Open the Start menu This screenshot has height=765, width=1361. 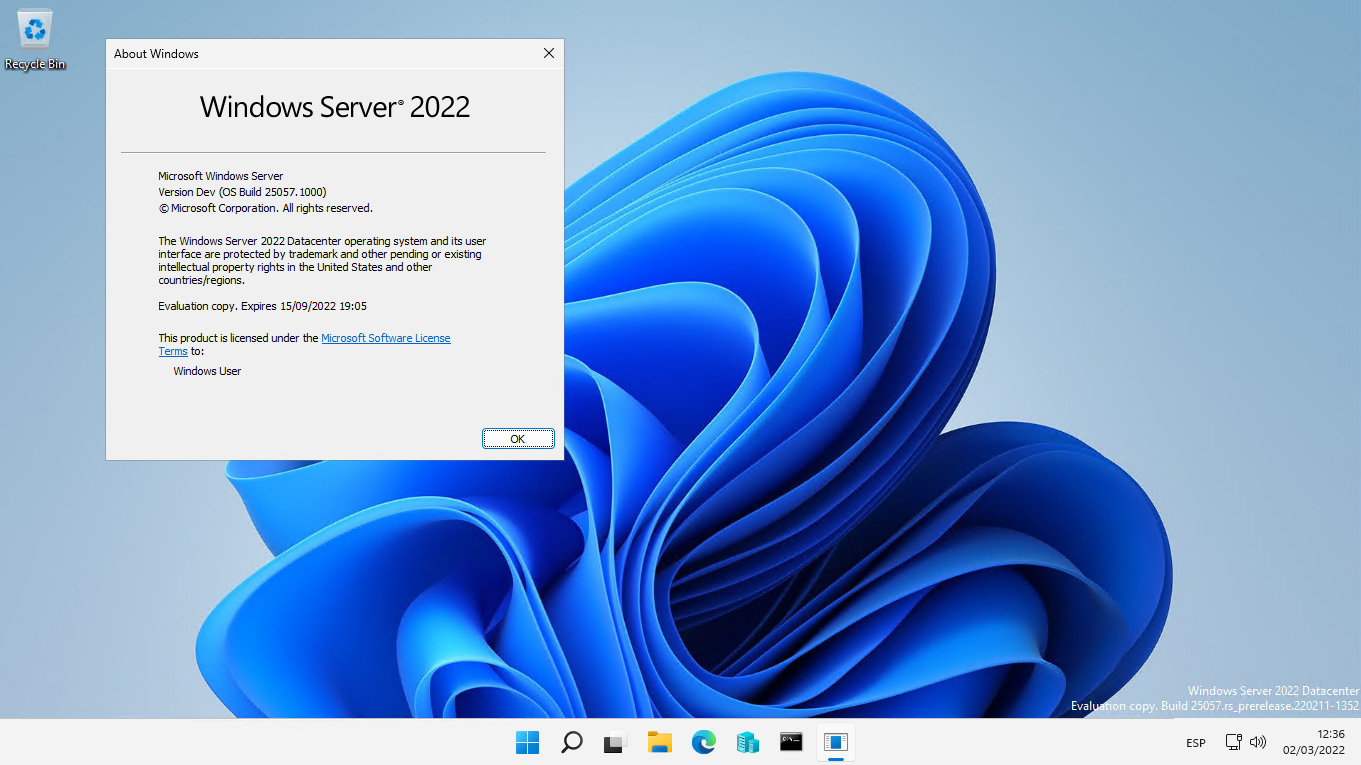[527, 742]
